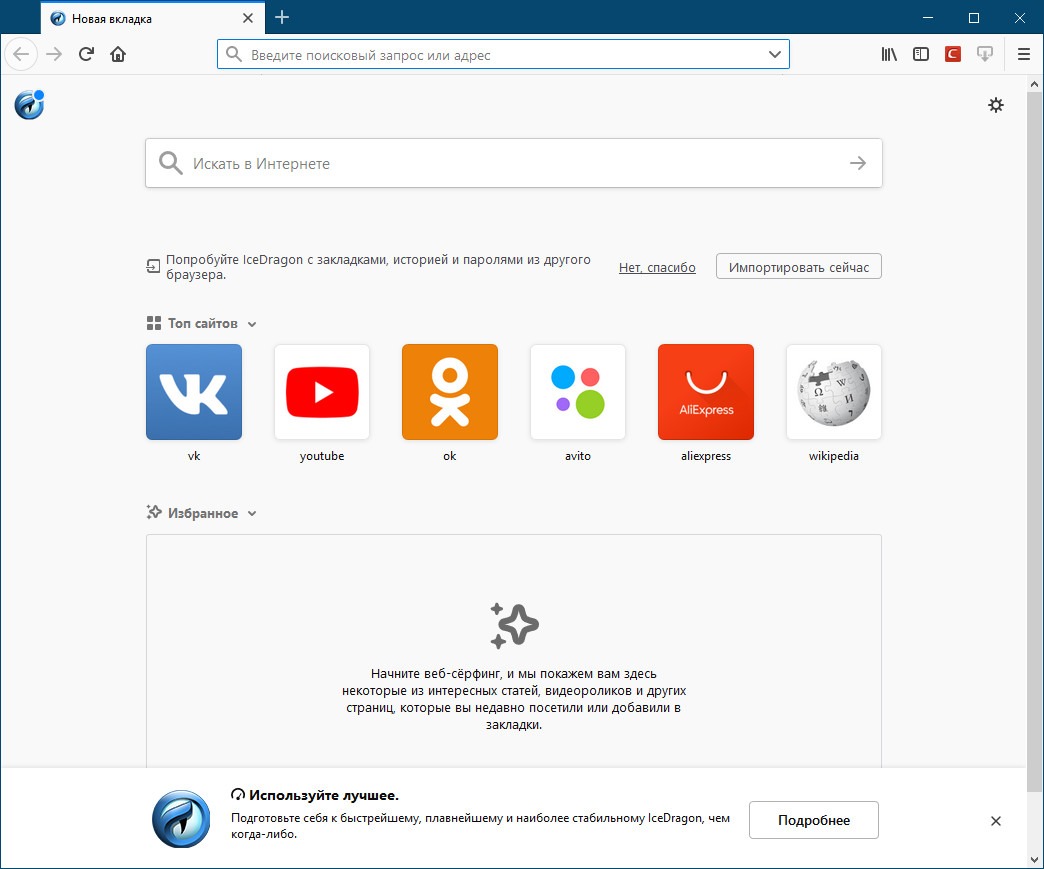Decline import via Нет, спасибо link

pyautogui.click(x=657, y=267)
